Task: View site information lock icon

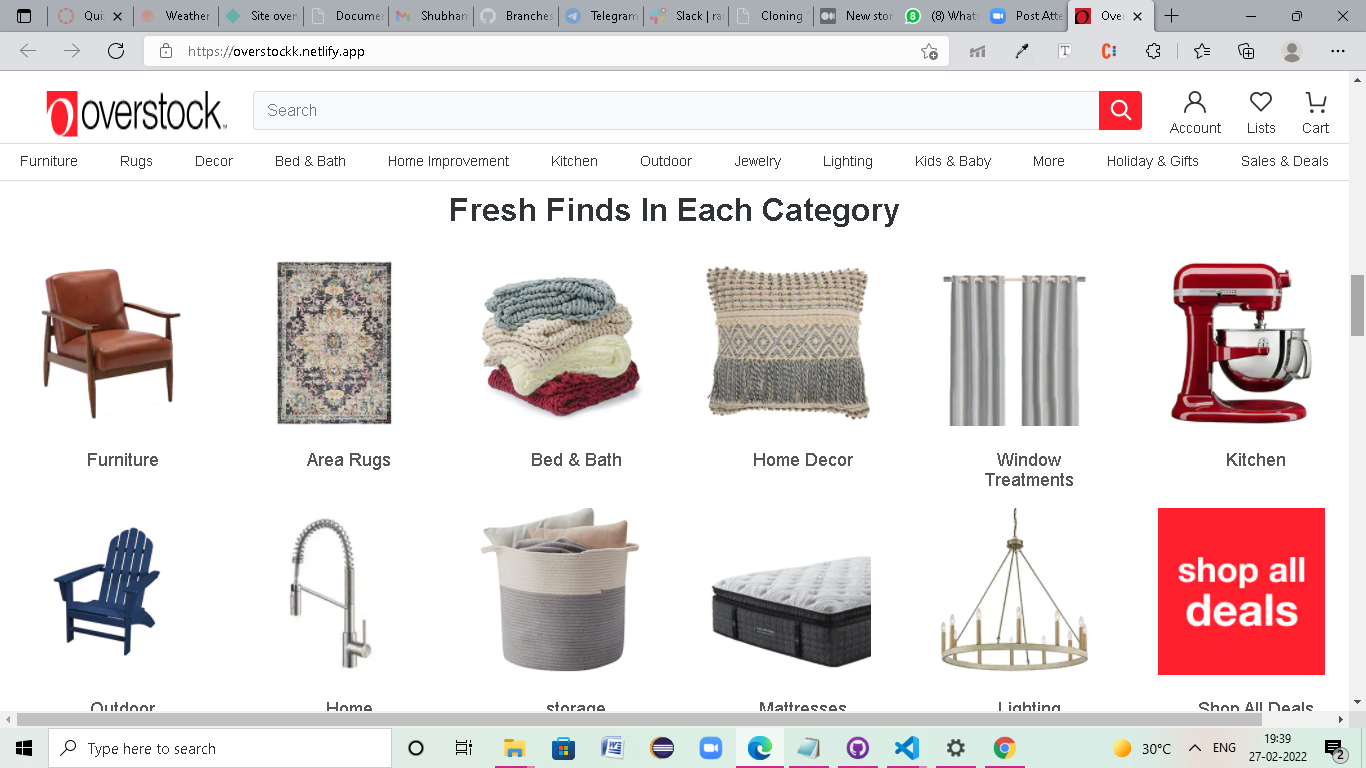Action: (x=166, y=51)
